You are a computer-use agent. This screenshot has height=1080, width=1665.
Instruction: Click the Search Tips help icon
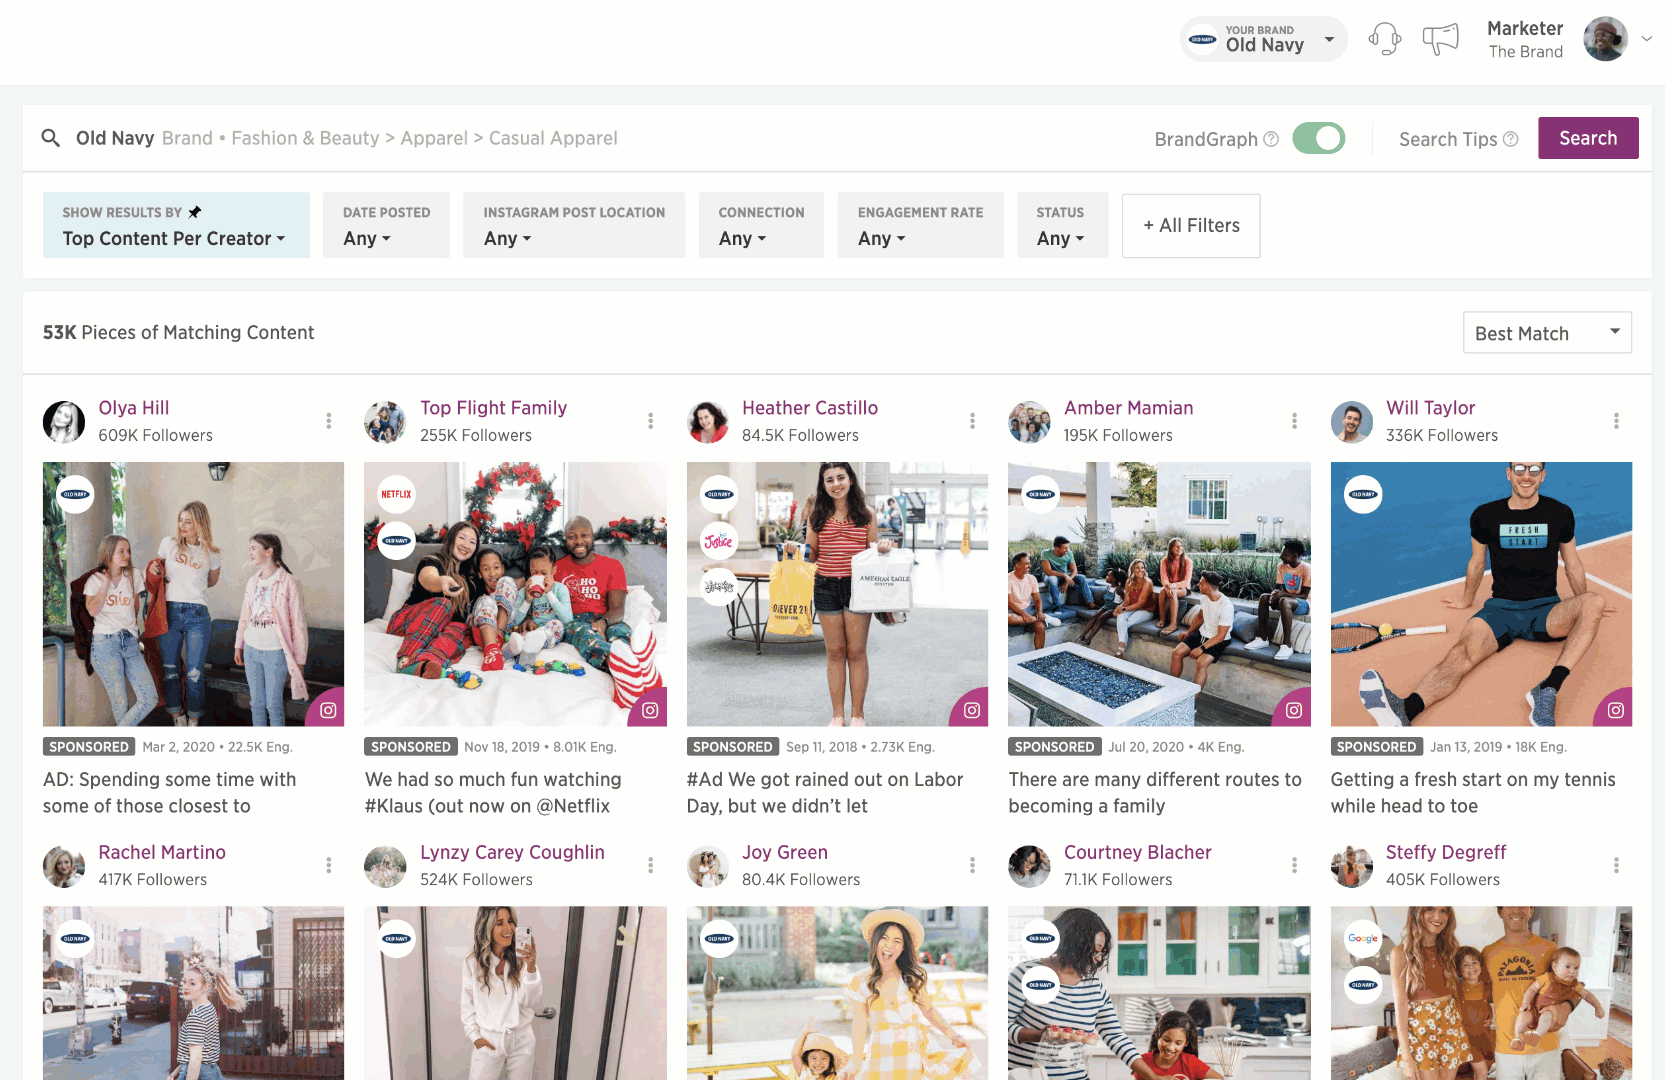1510,139
